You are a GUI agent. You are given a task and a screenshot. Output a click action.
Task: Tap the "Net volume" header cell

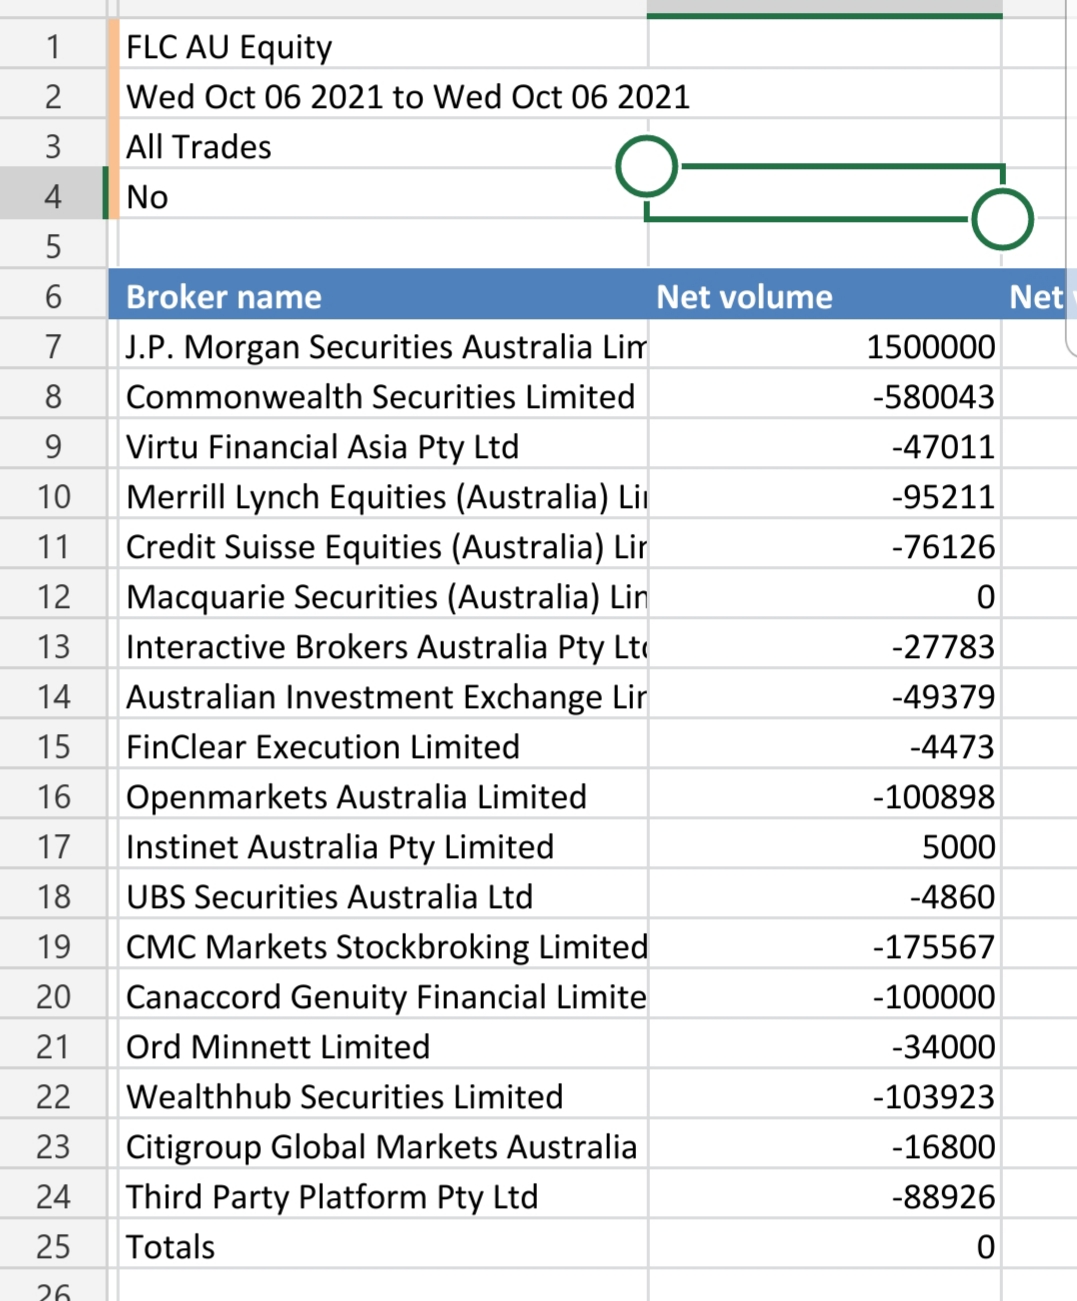(824, 296)
